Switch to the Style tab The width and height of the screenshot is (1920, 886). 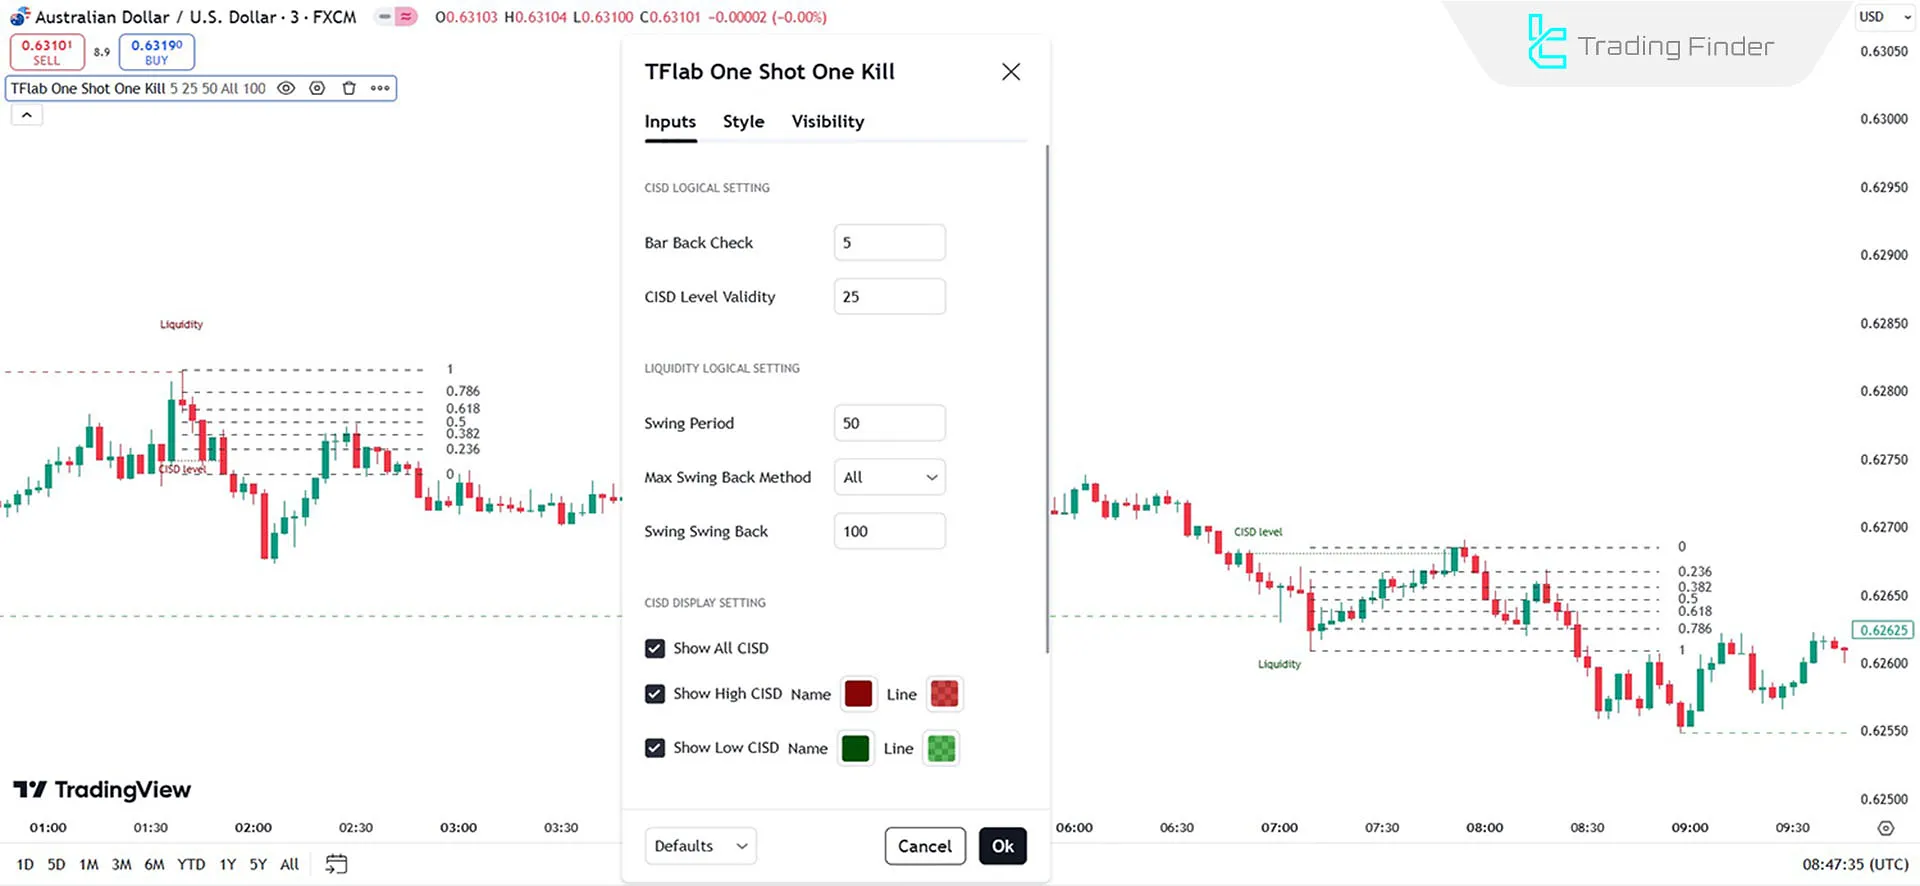743,122
